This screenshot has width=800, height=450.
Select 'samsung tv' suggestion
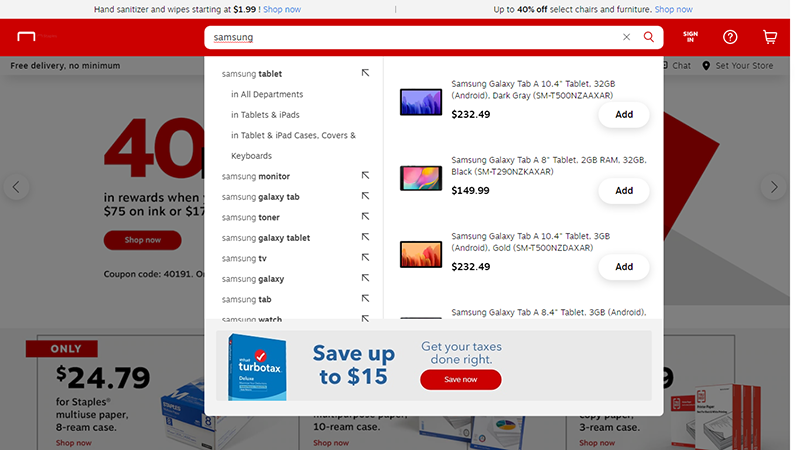point(244,258)
